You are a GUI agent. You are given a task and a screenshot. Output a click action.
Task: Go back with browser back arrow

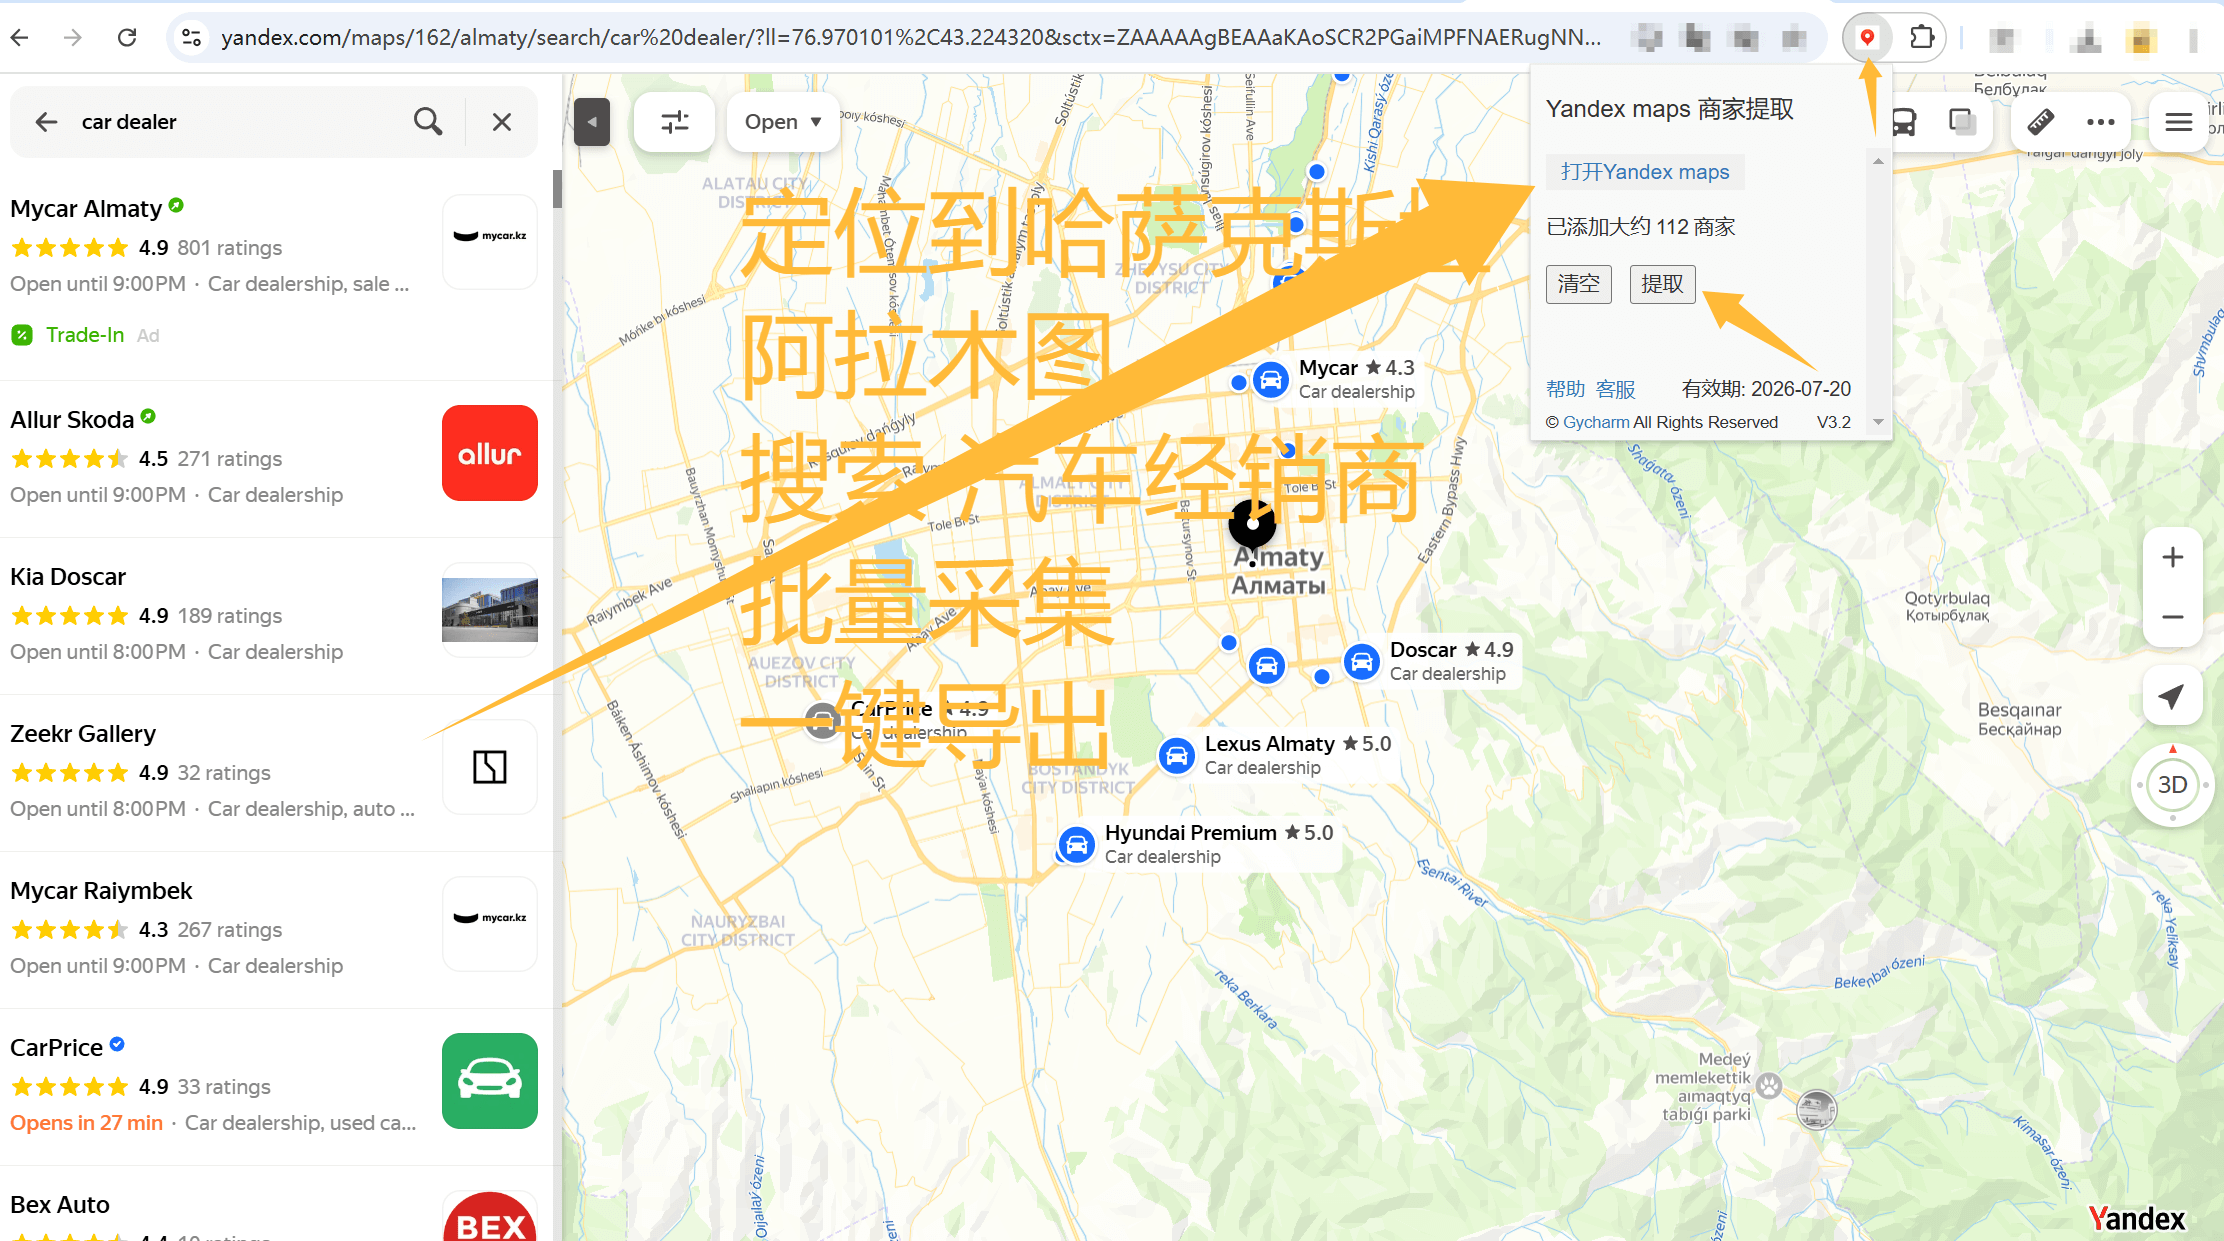[20, 38]
